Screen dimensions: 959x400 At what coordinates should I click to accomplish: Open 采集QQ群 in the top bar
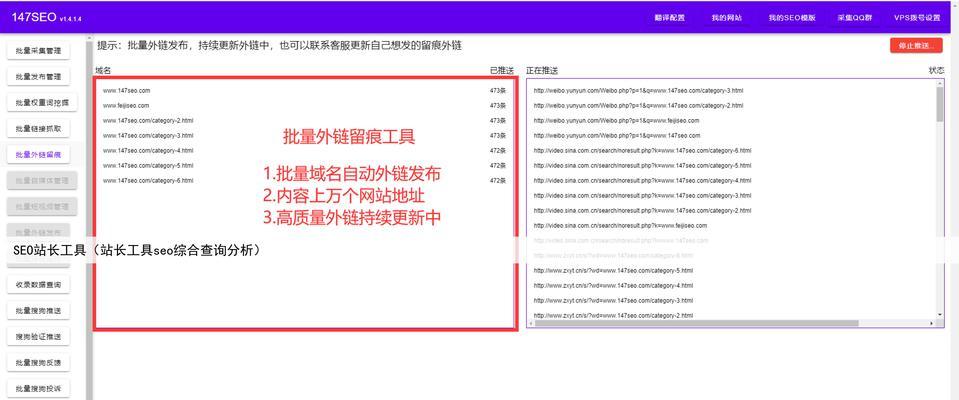tap(854, 18)
